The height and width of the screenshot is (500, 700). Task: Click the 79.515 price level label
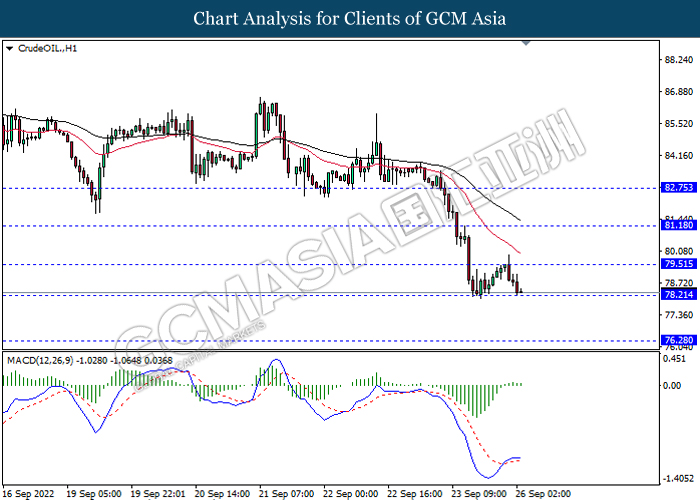(x=679, y=264)
